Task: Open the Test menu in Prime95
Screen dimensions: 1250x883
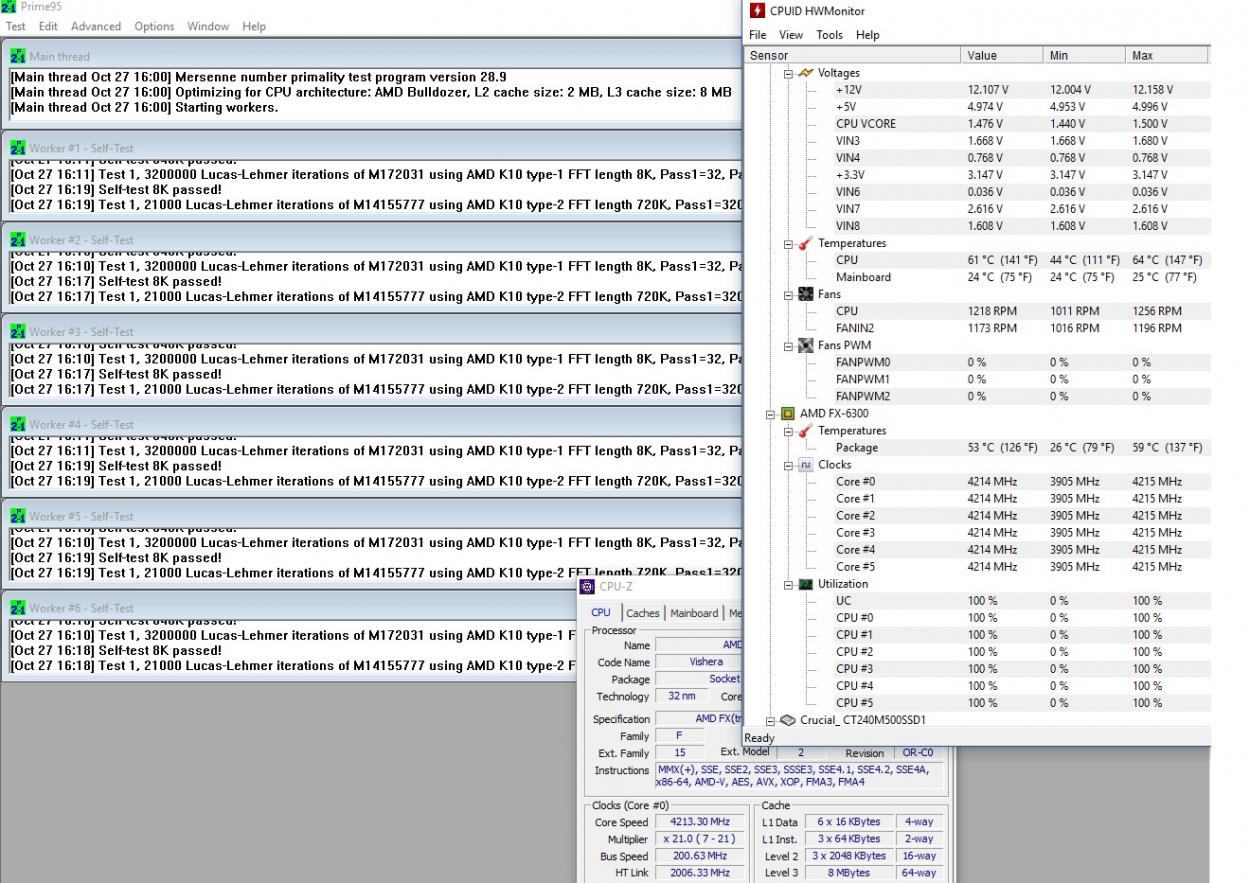Action: pos(16,26)
